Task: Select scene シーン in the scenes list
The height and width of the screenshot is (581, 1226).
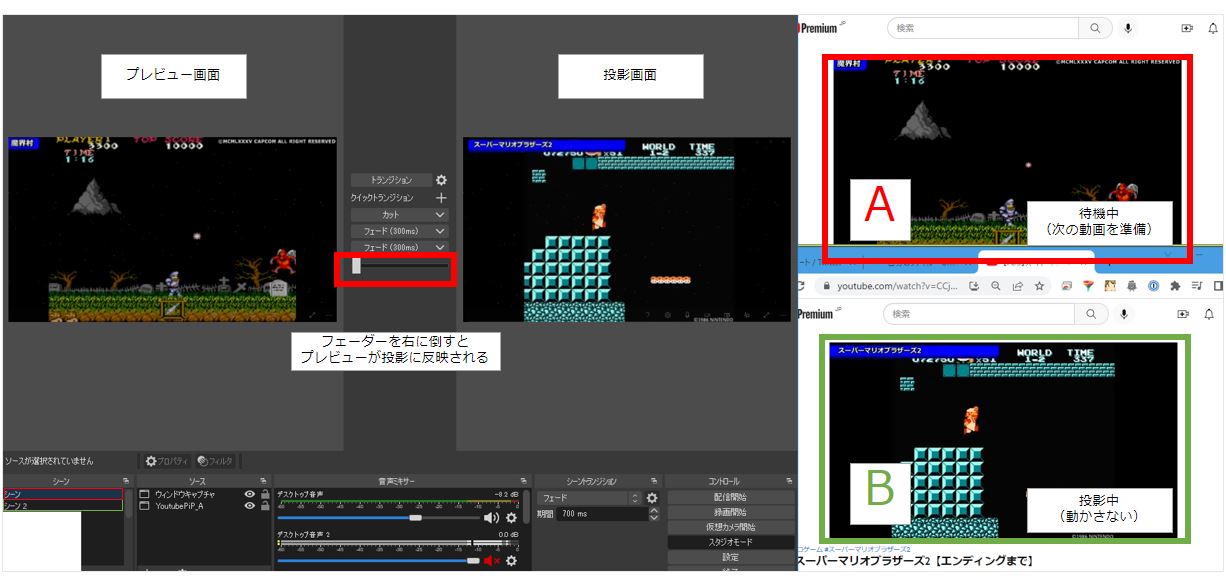Action: click(62, 494)
